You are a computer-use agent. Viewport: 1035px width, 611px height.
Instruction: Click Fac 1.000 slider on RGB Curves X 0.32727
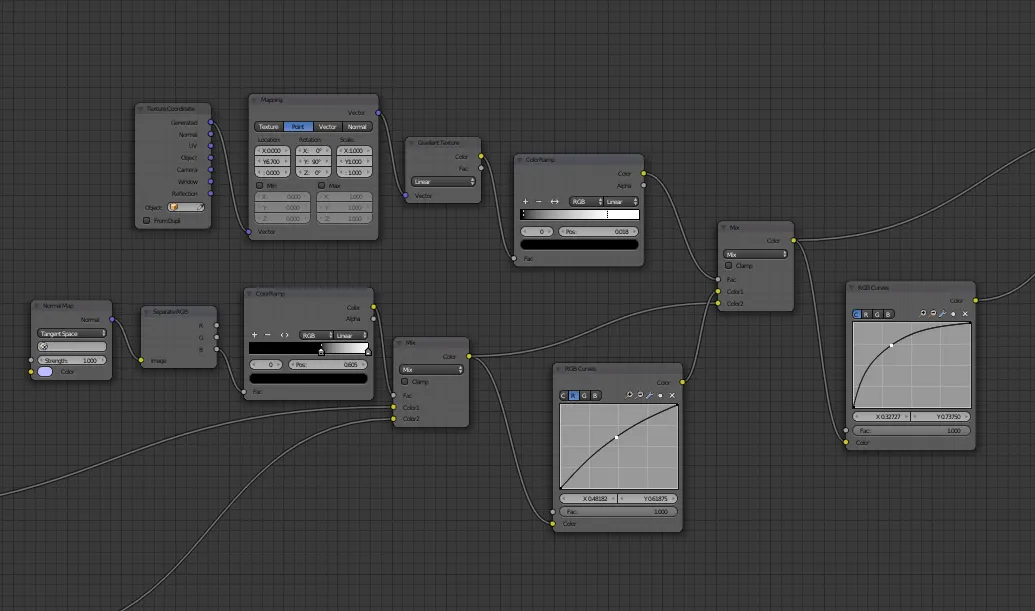coord(911,430)
